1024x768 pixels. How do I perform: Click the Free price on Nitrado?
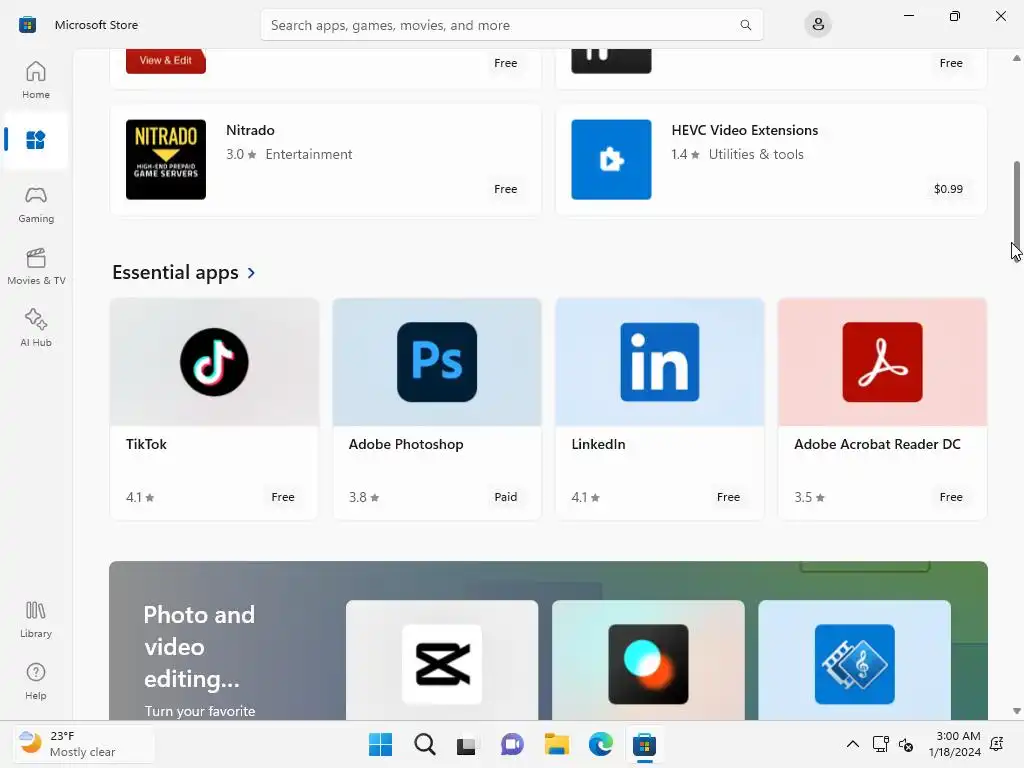(505, 189)
